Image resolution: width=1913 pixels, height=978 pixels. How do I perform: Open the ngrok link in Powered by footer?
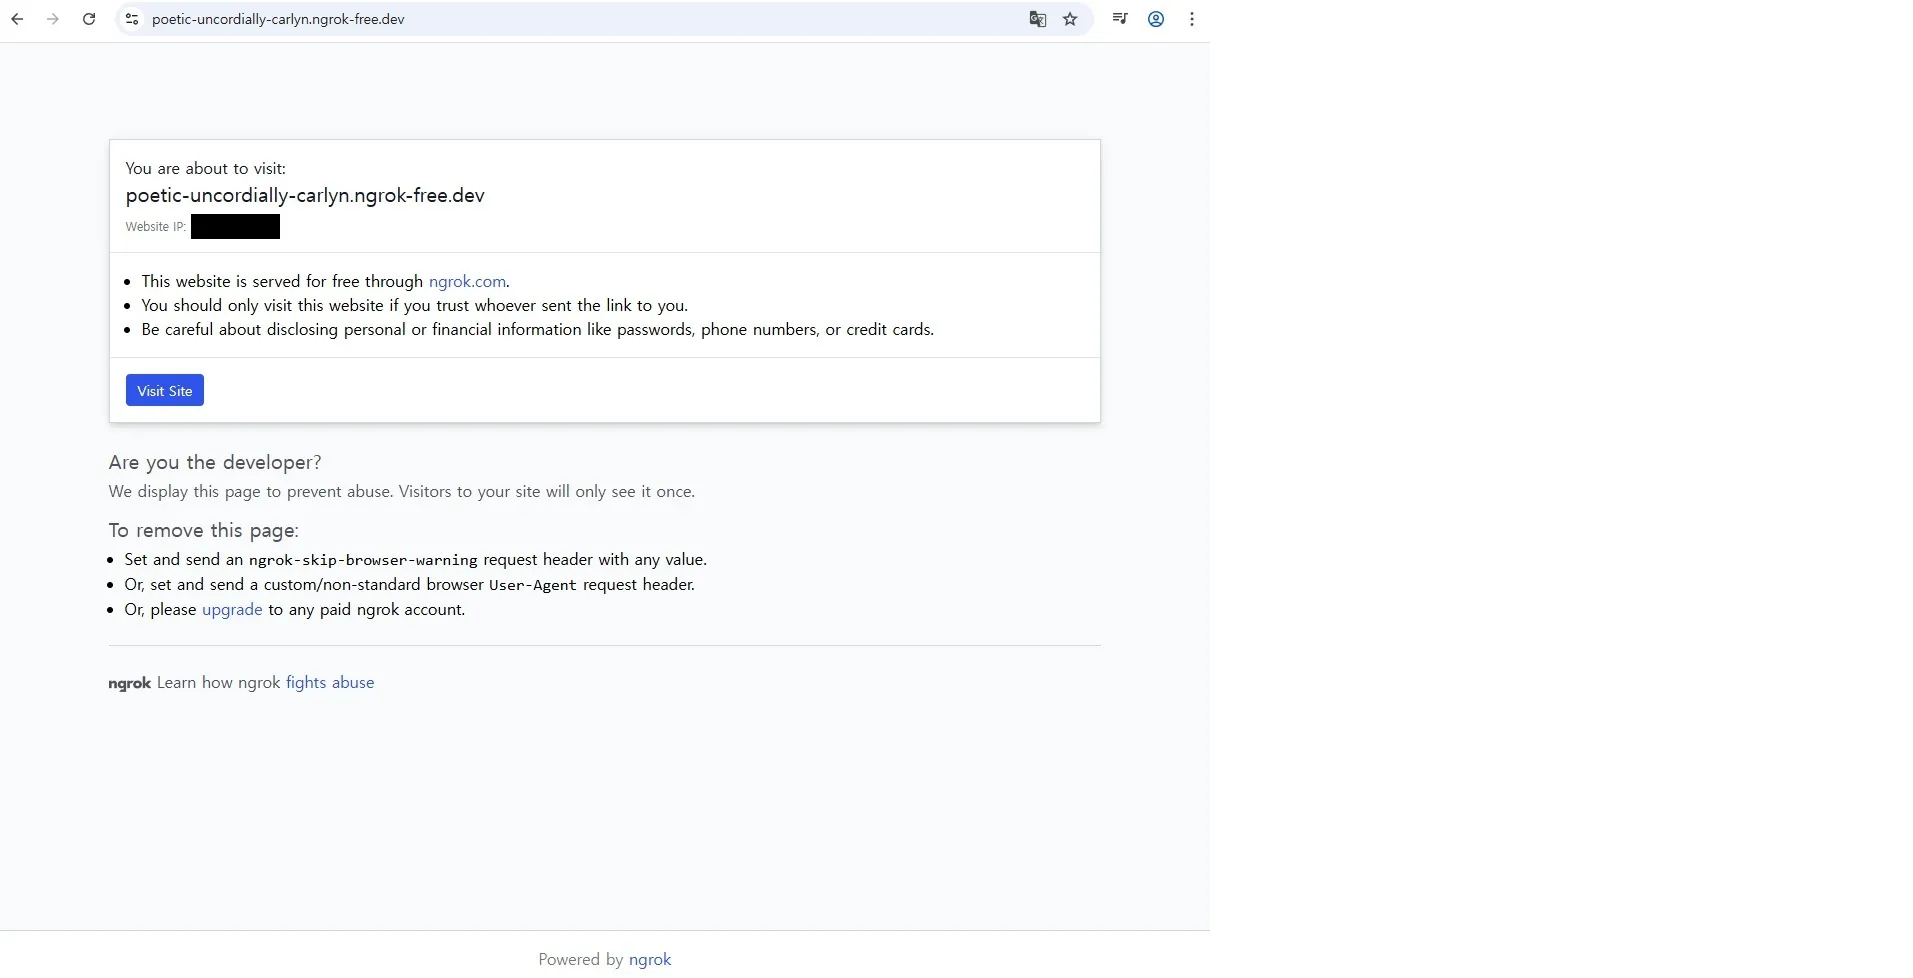(x=650, y=960)
